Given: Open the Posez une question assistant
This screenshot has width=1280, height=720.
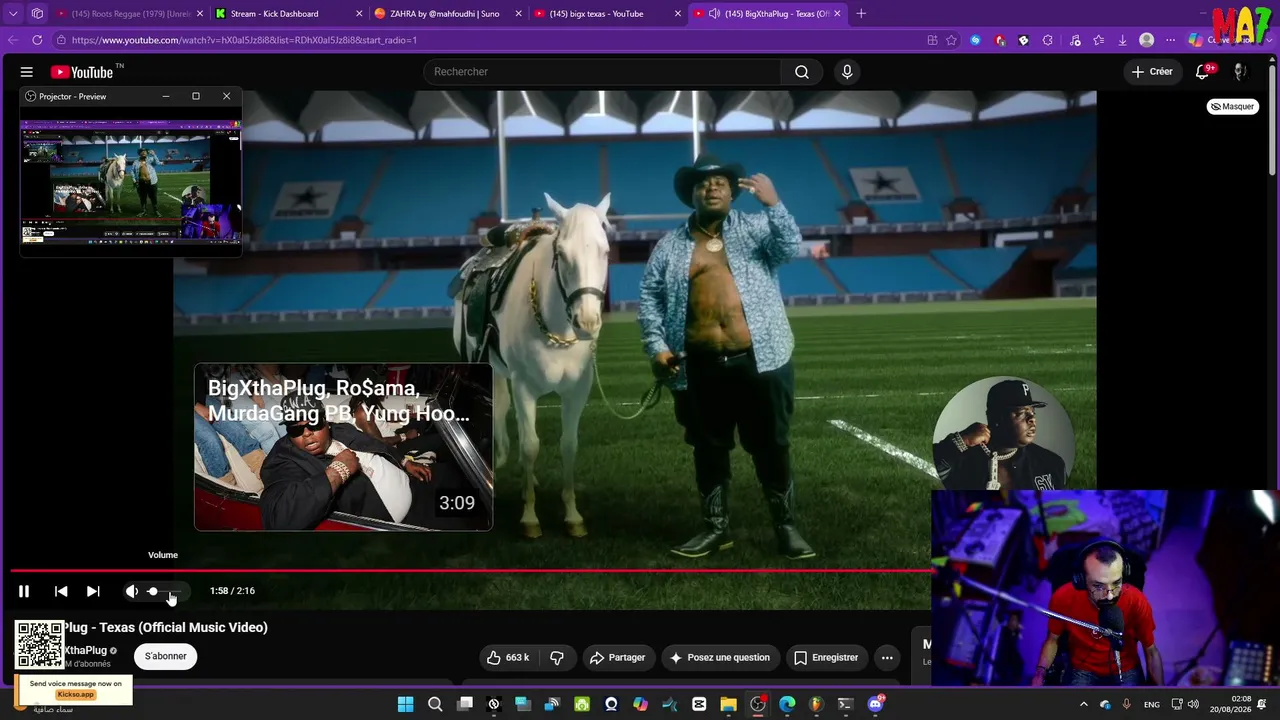Looking at the screenshot, I should (720, 657).
